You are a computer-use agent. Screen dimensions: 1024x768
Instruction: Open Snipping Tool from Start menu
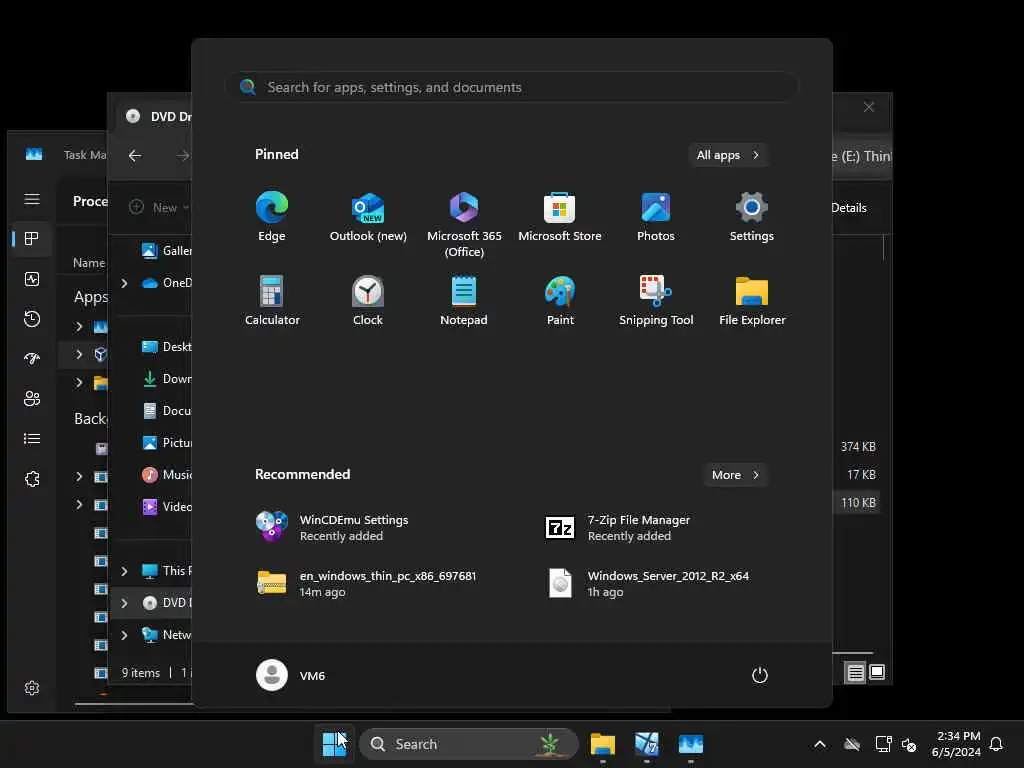click(x=656, y=300)
